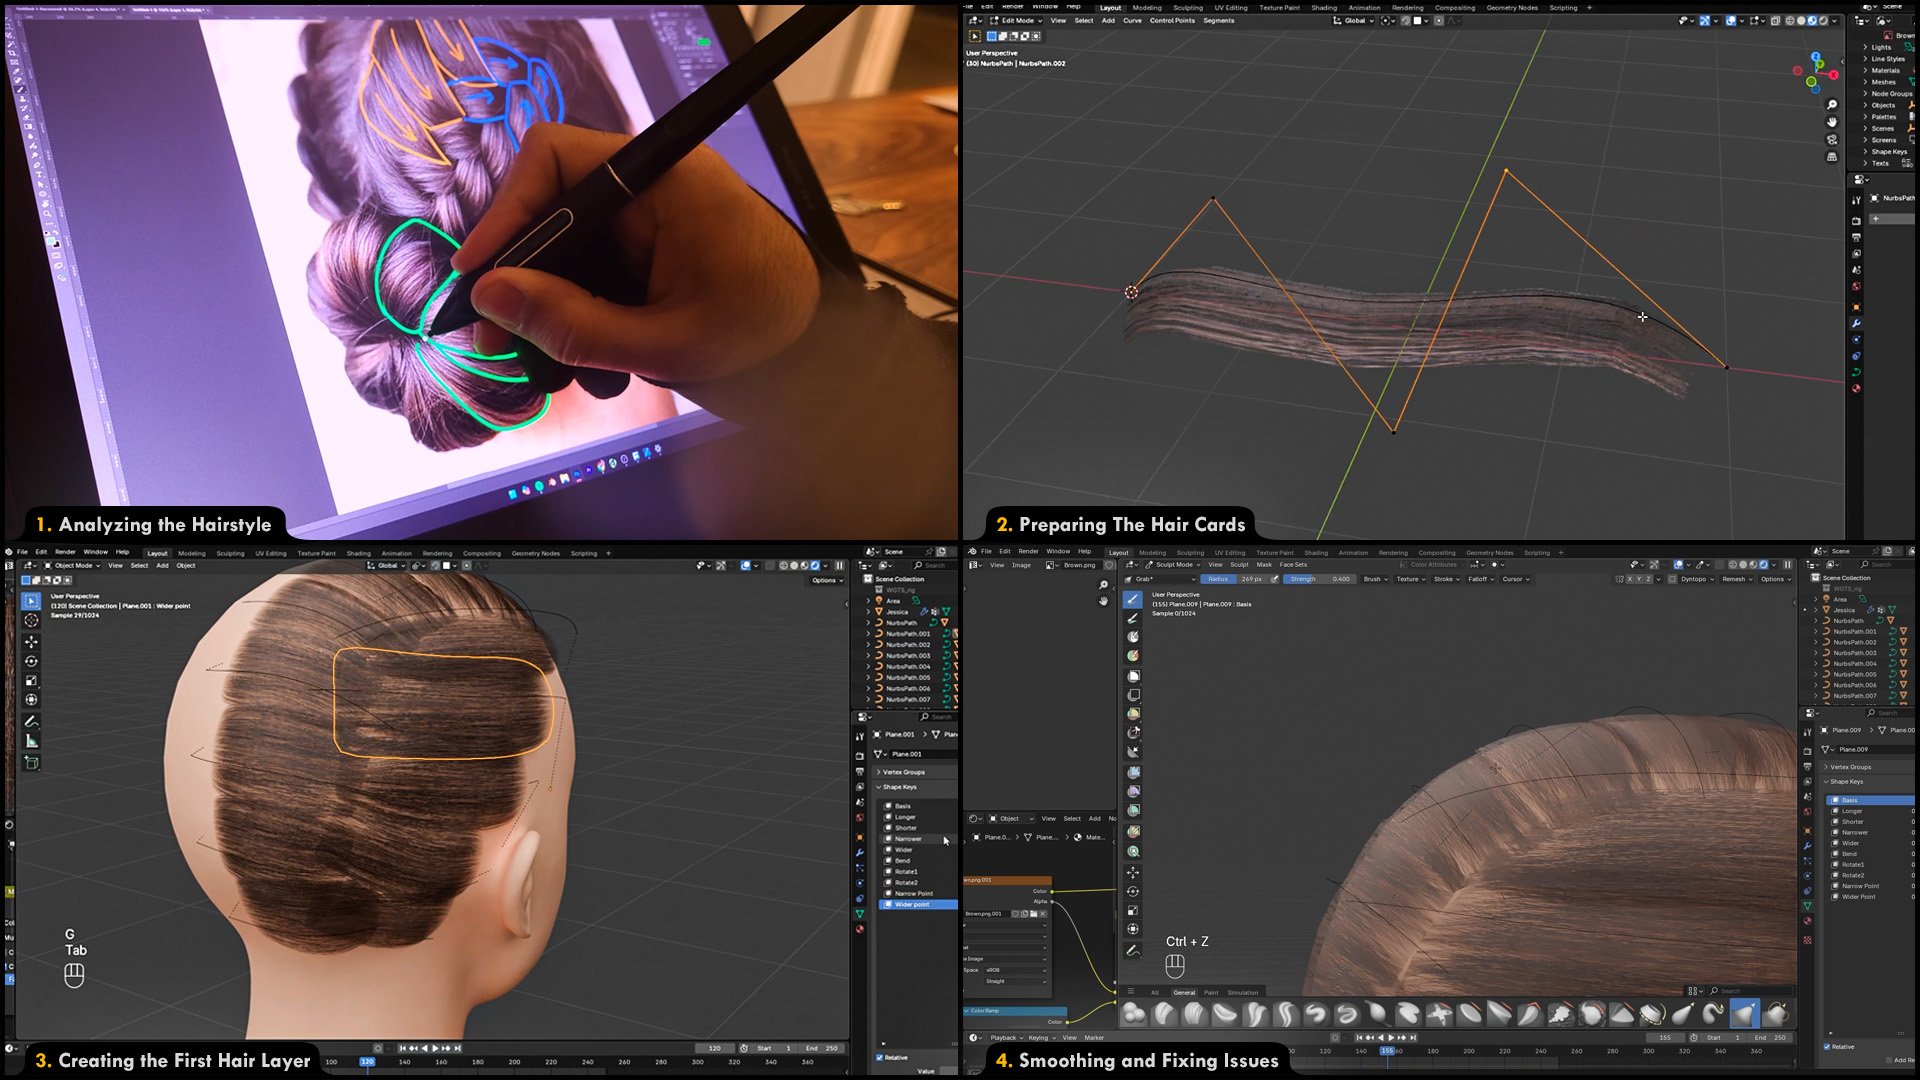Toggle the perspective/orthographic grid icon

pyautogui.click(x=1831, y=157)
